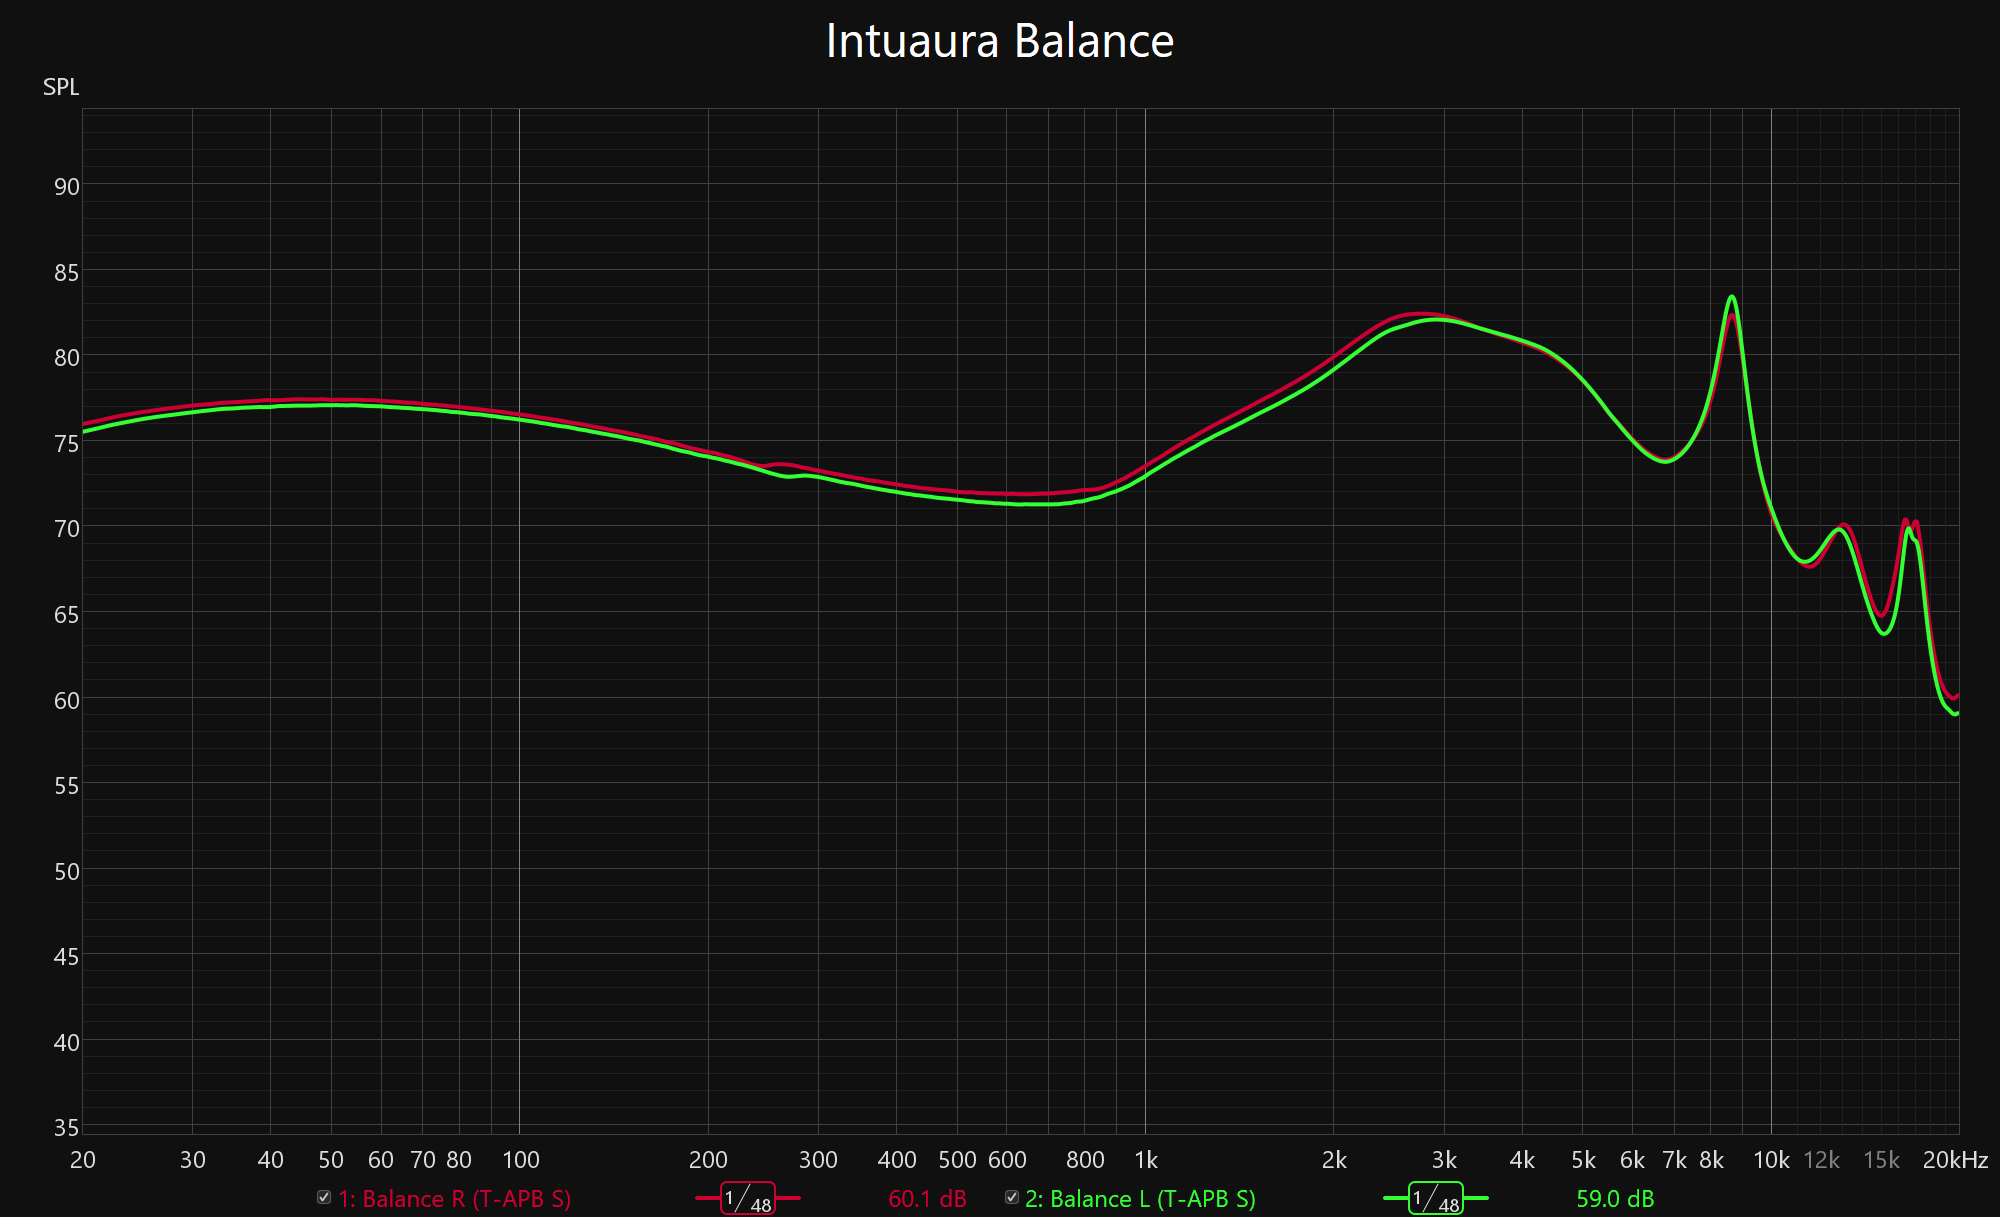Click the 90 dB vertical axis label
Screen dimensions: 2000x1217
click(66, 187)
